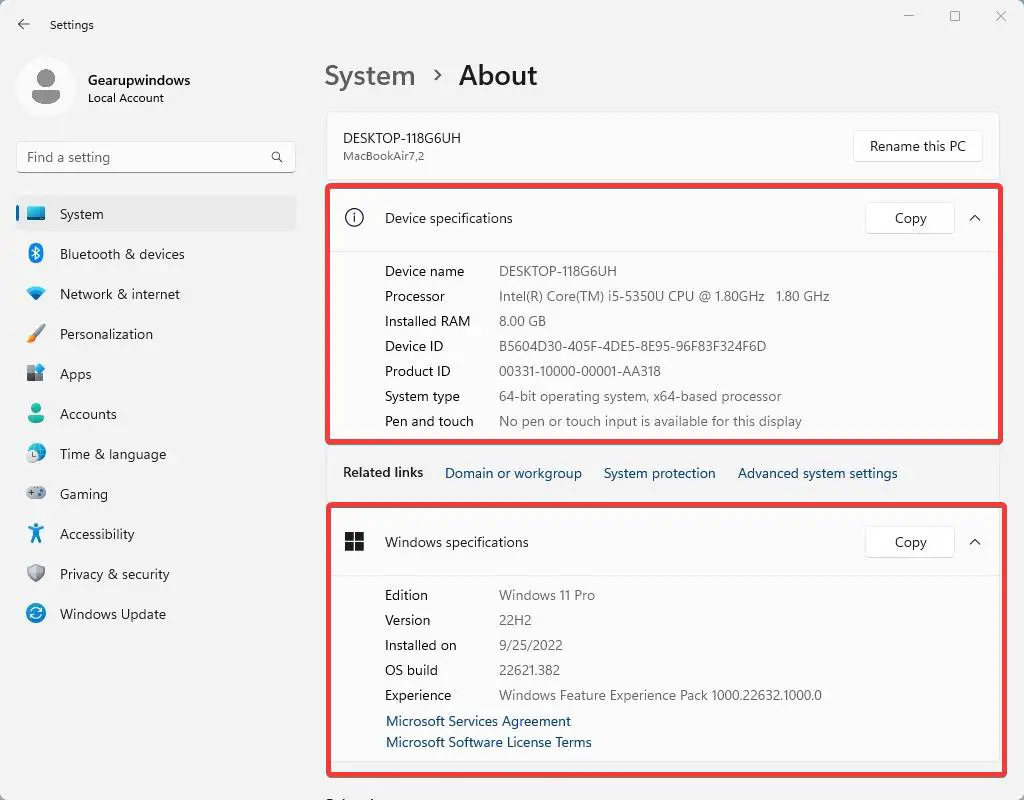Image resolution: width=1024 pixels, height=800 pixels.
Task: Open System protection link
Action: (x=660, y=473)
